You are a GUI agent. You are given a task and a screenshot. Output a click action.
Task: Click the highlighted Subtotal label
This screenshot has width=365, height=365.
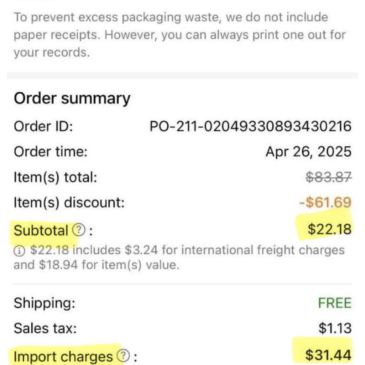(41, 230)
